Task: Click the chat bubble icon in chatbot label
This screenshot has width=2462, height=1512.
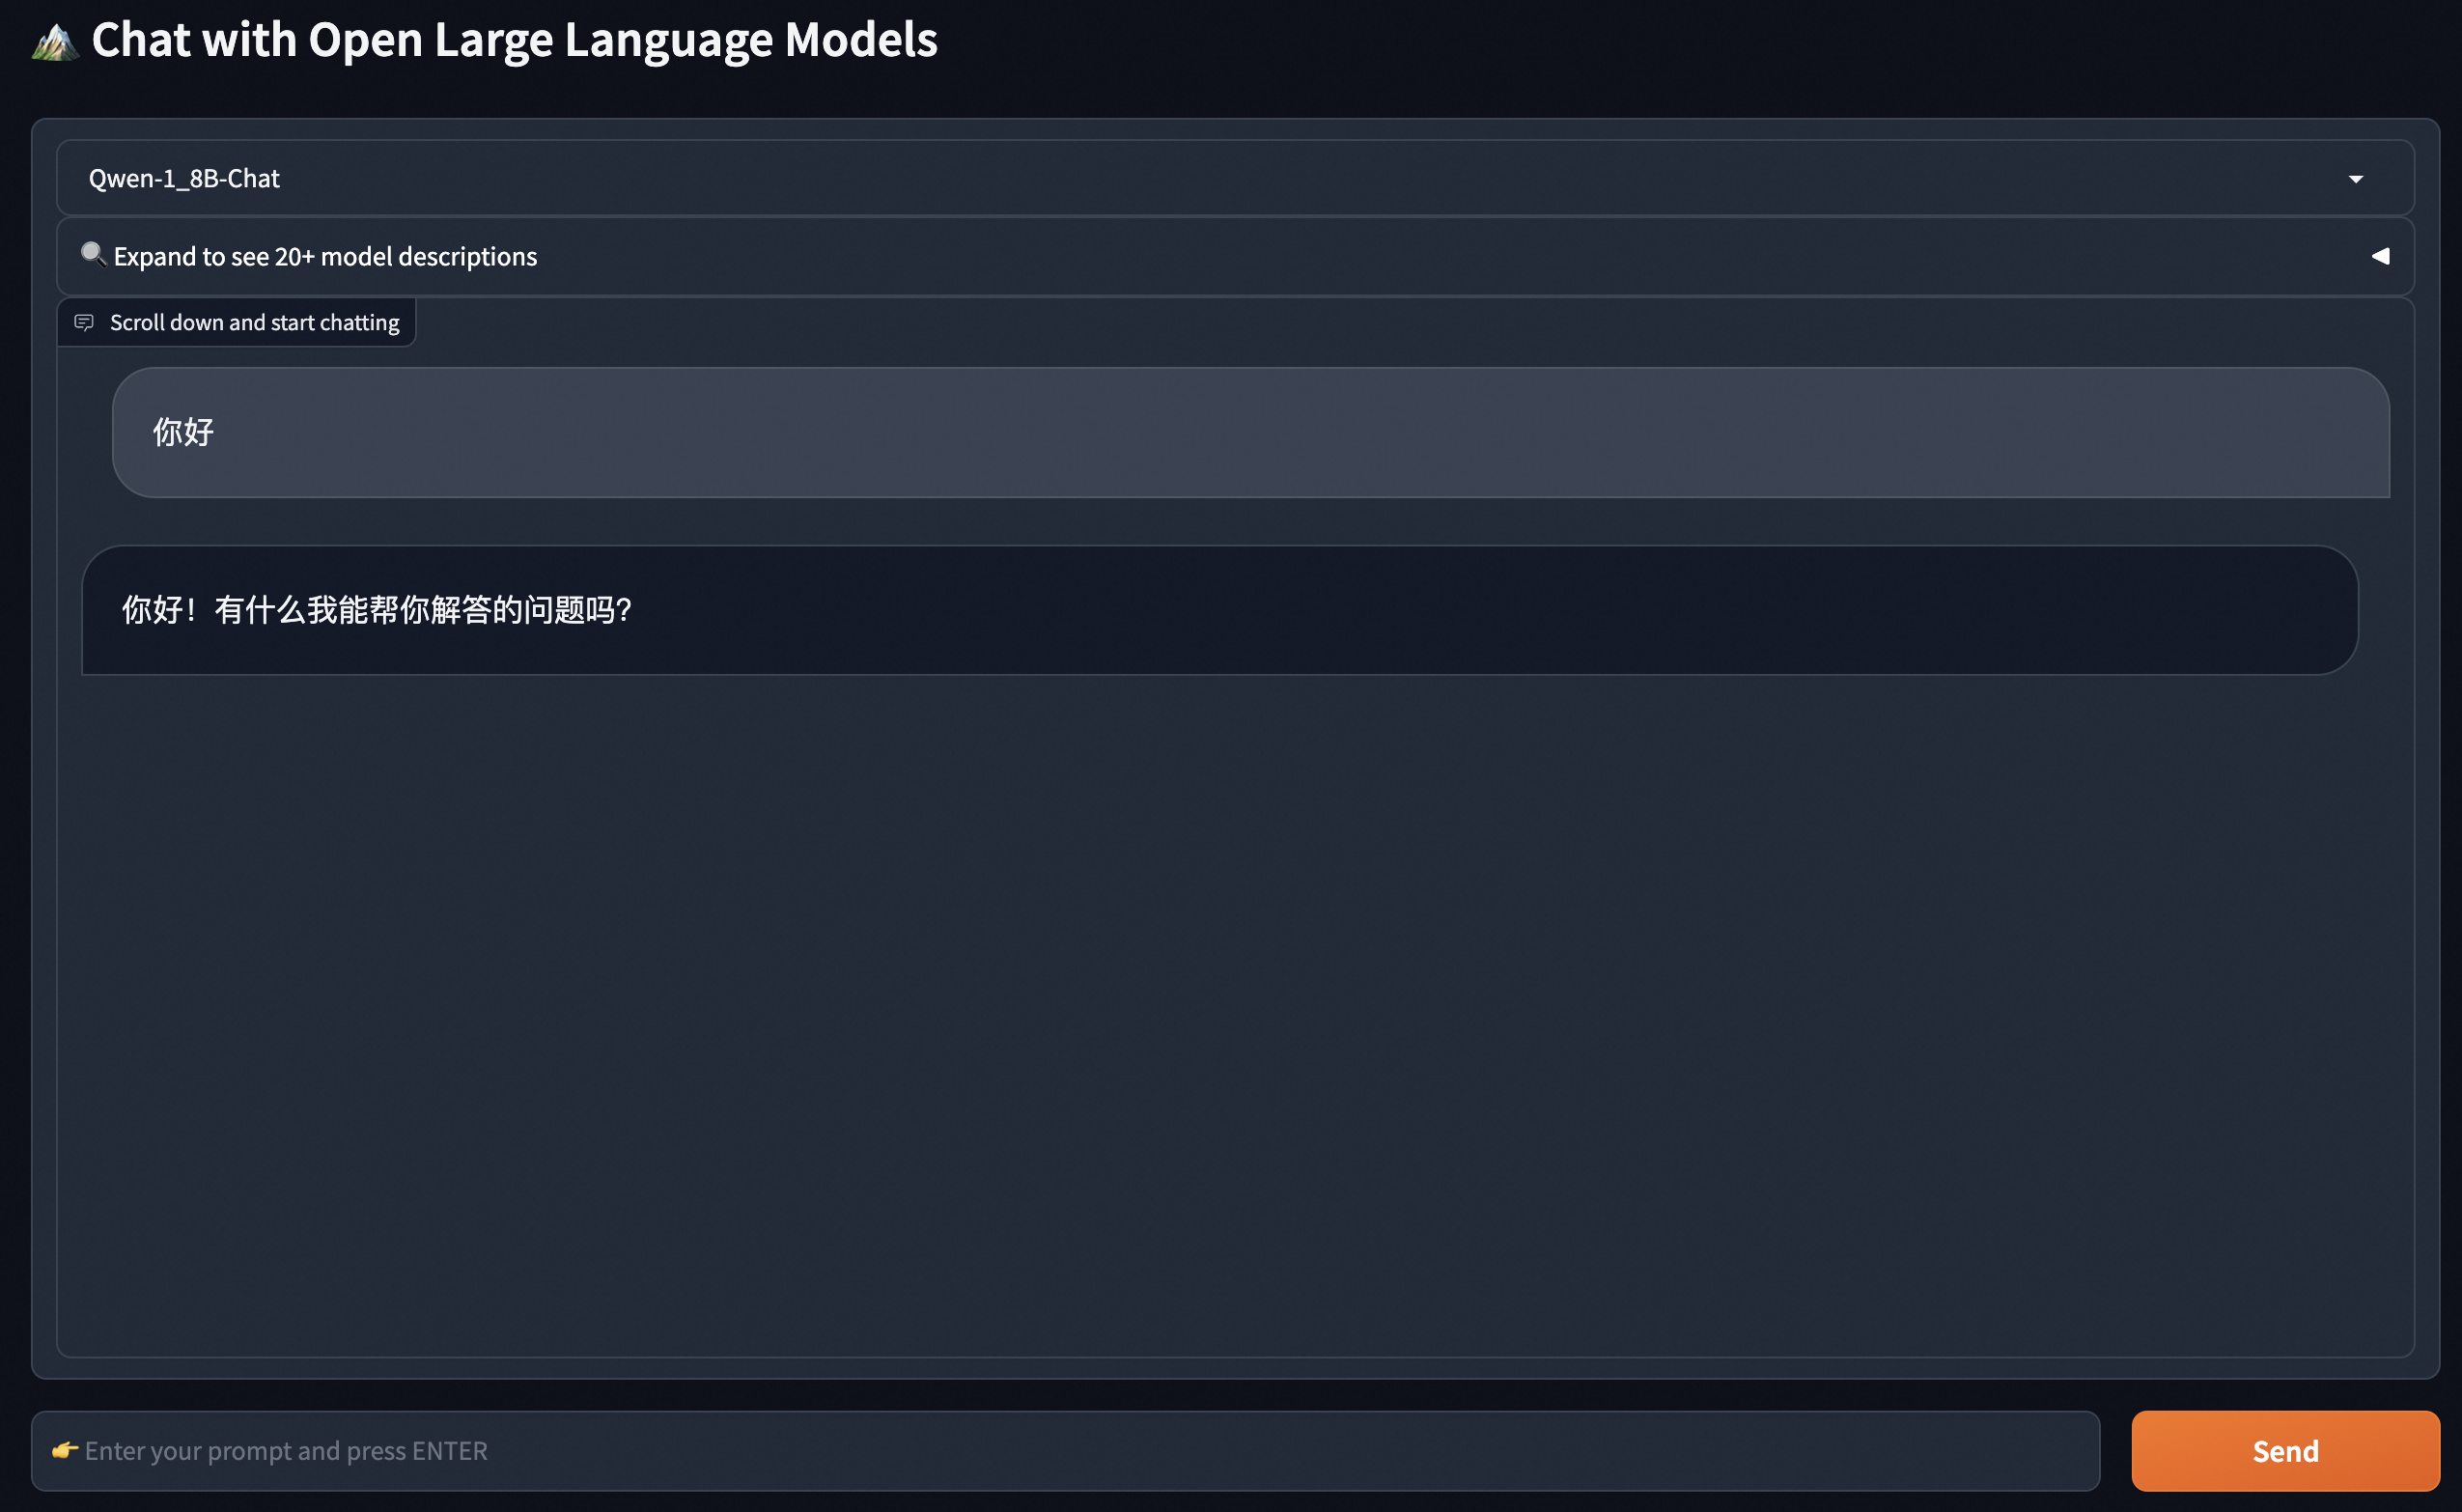Action: click(84, 322)
